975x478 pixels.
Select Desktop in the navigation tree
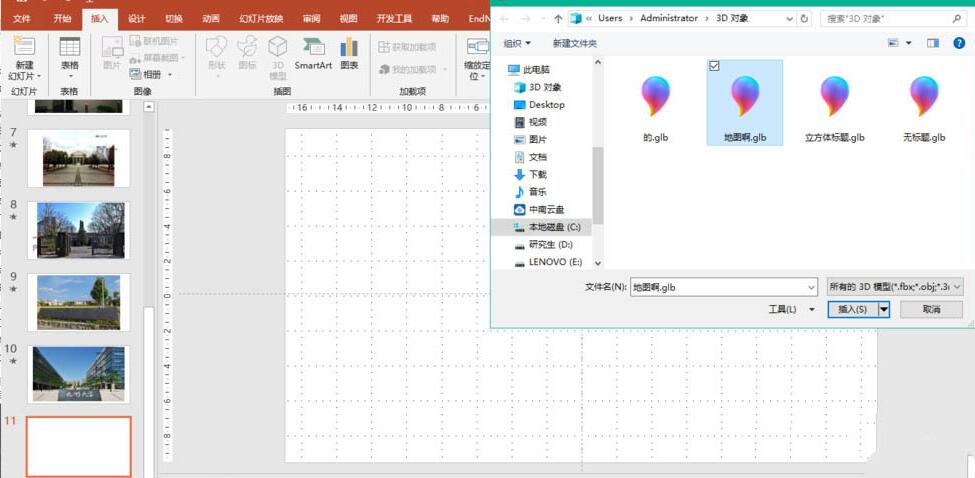coord(546,104)
